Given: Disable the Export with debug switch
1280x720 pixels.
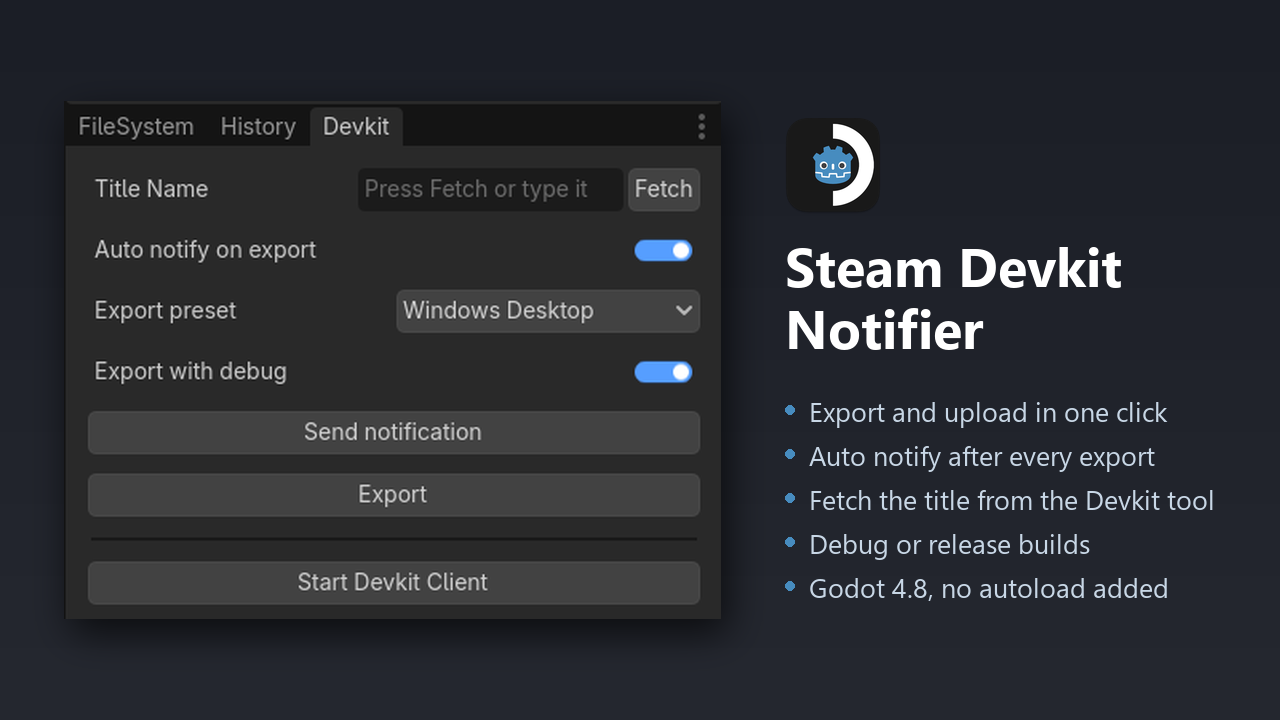Looking at the screenshot, I should click(663, 372).
